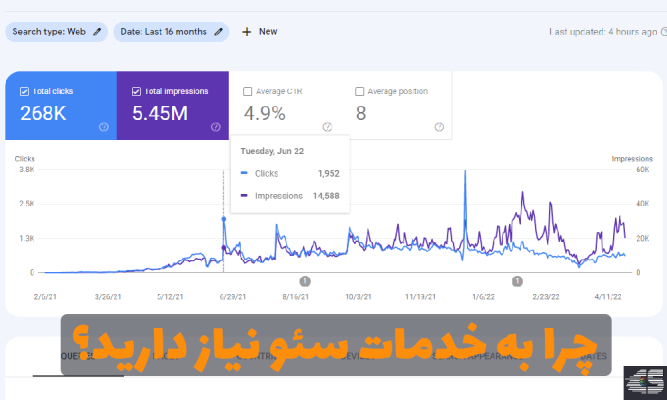667x400 pixels.
Task: Select the 4.9% average CTR value
Action: [264, 113]
